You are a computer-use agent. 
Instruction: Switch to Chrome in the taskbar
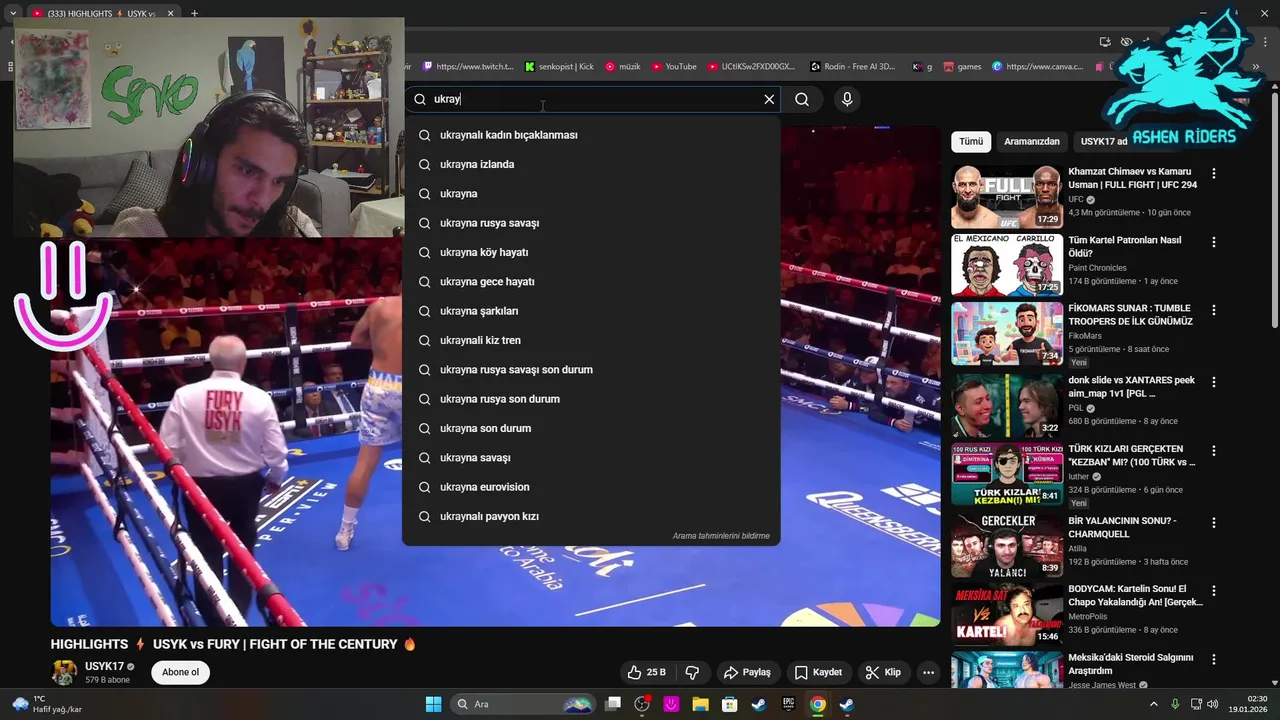click(x=818, y=704)
